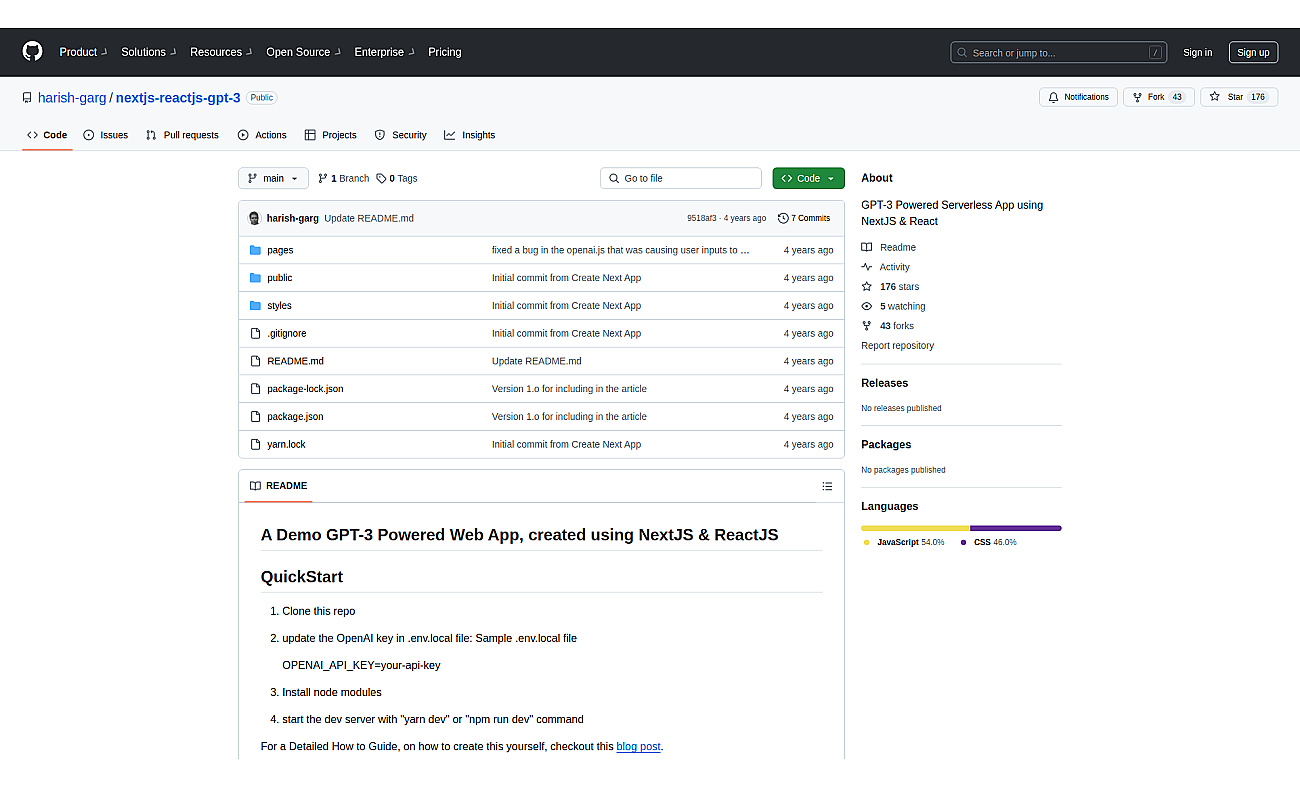
Task: Open the Solutions menu
Action: (x=148, y=52)
